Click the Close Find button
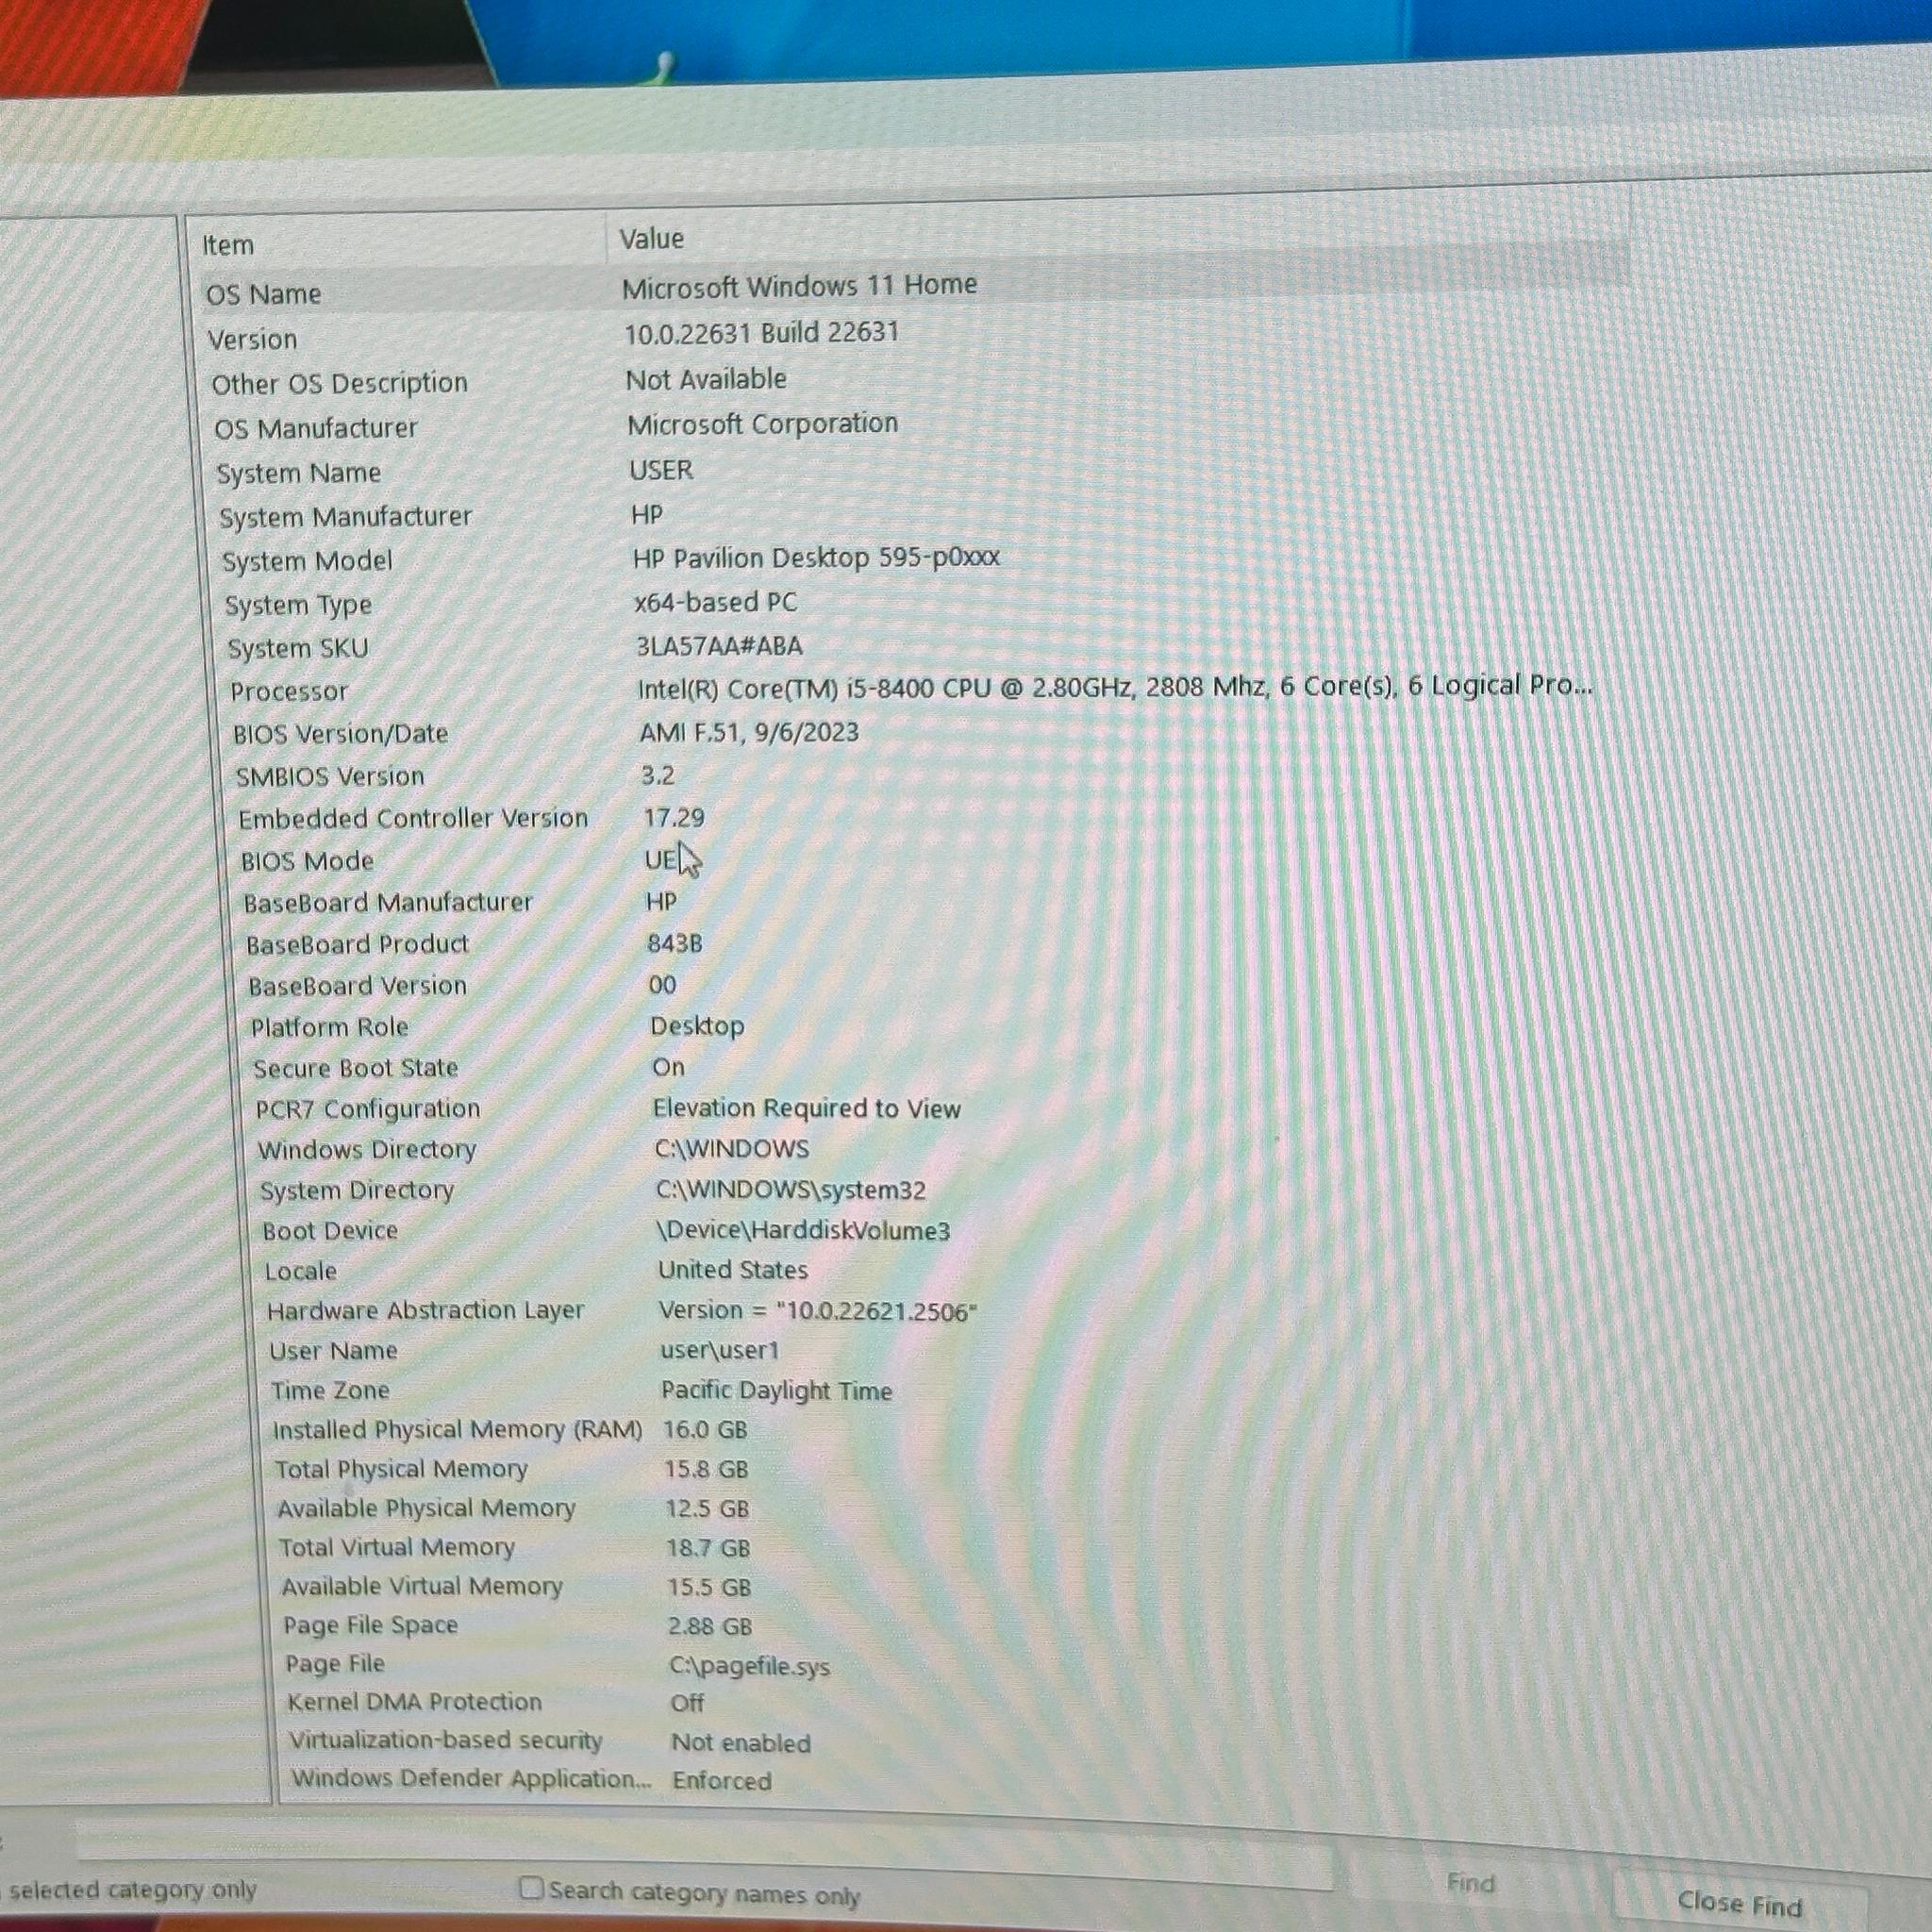1932x1932 pixels. (1739, 1902)
